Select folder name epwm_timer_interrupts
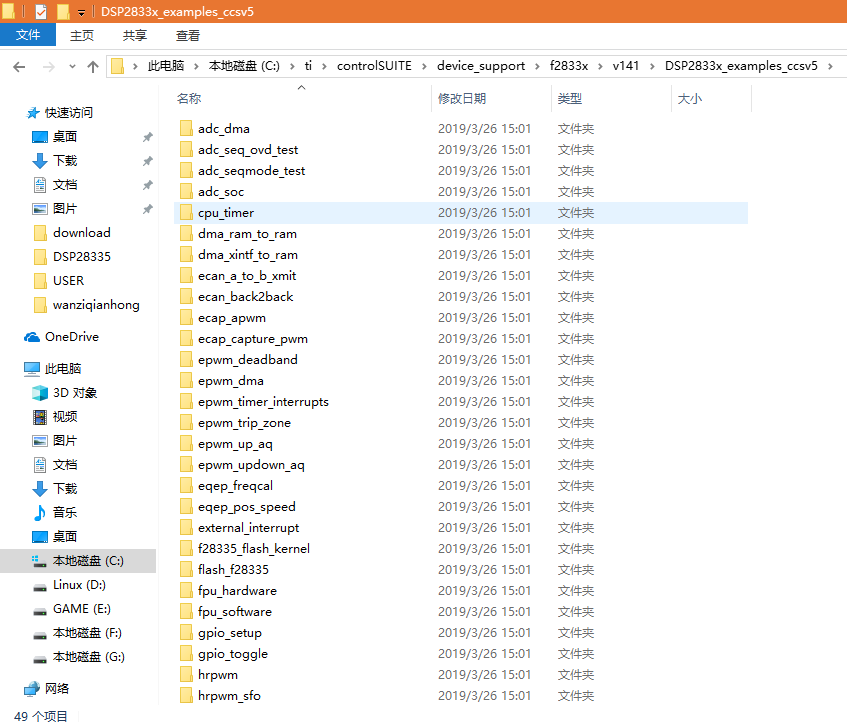 (263, 402)
